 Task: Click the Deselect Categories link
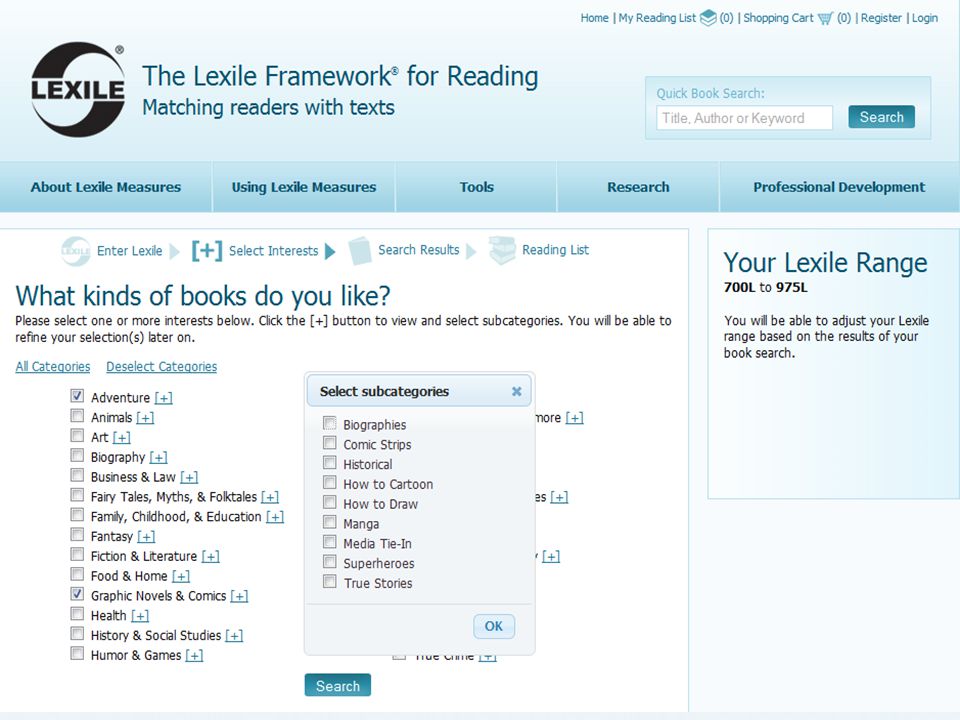[x=162, y=366]
